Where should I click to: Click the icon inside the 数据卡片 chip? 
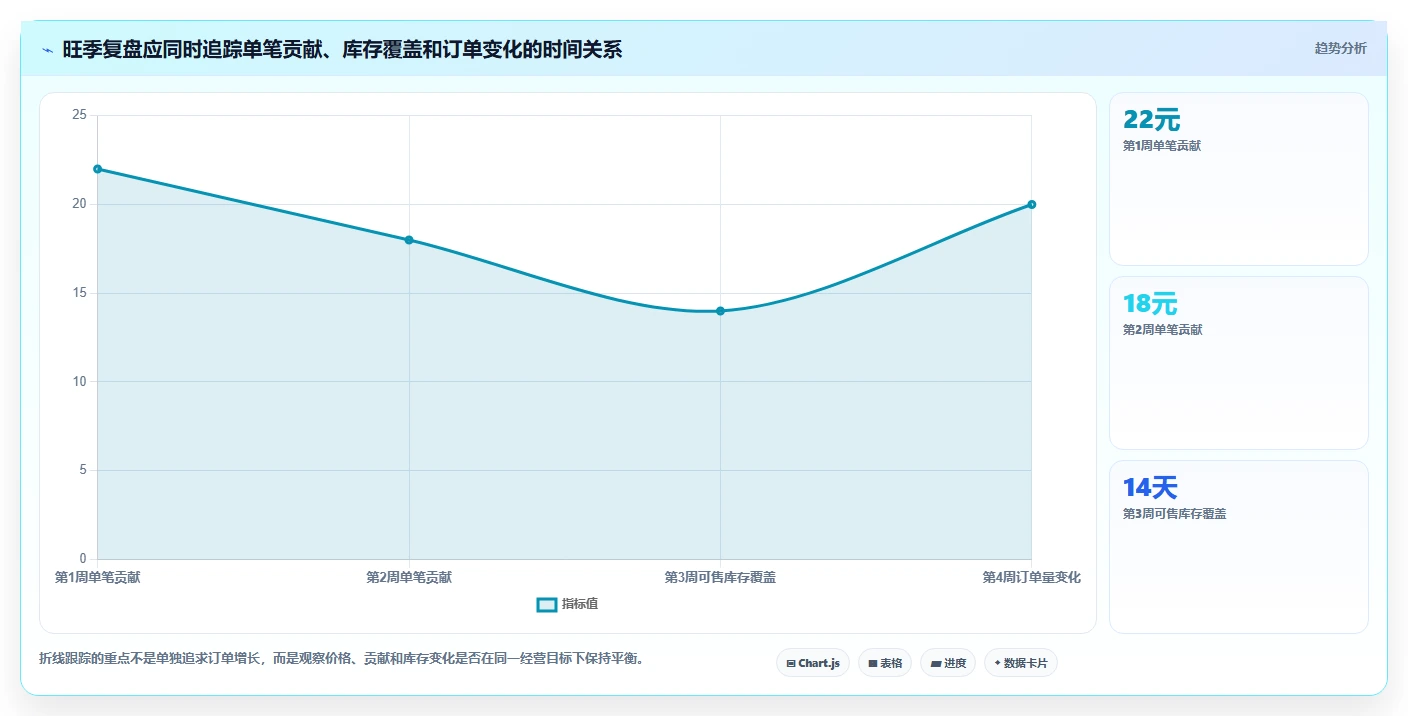(998, 663)
